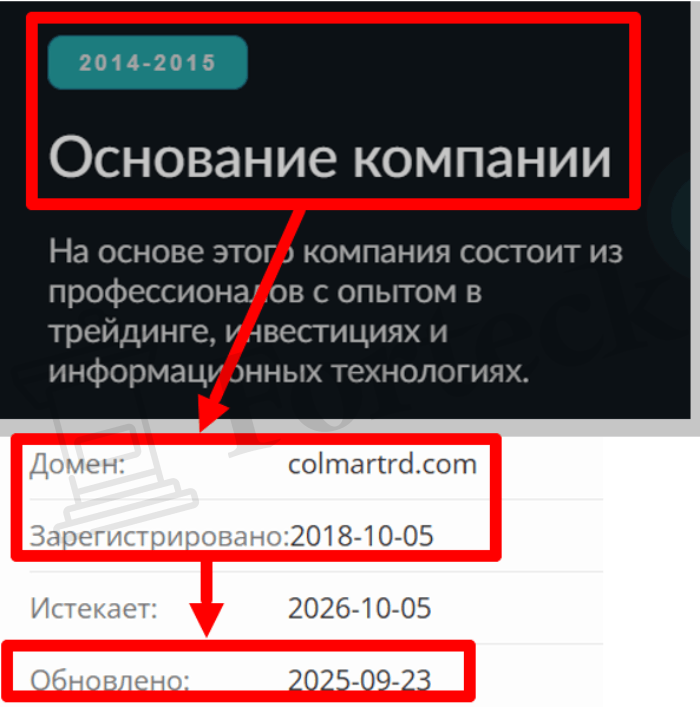Select the Зарегистрировано field label

(159, 537)
